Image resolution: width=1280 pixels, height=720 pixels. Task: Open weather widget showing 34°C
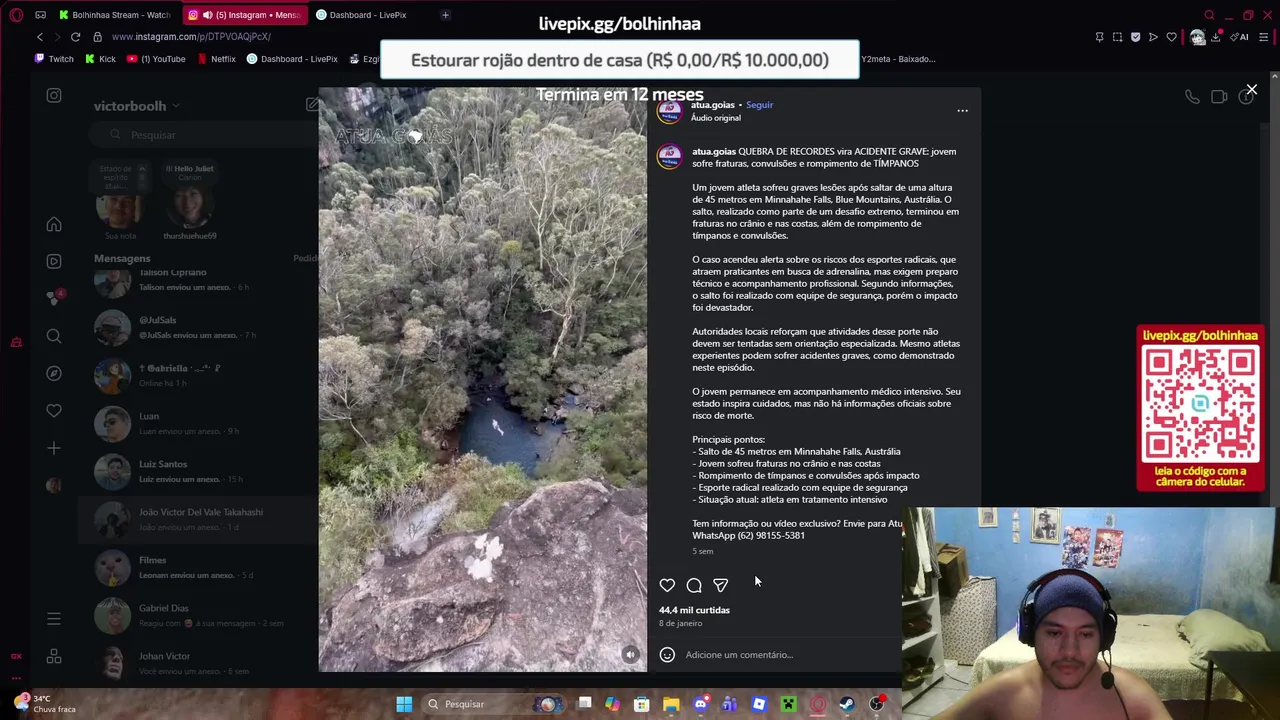click(x=45, y=704)
